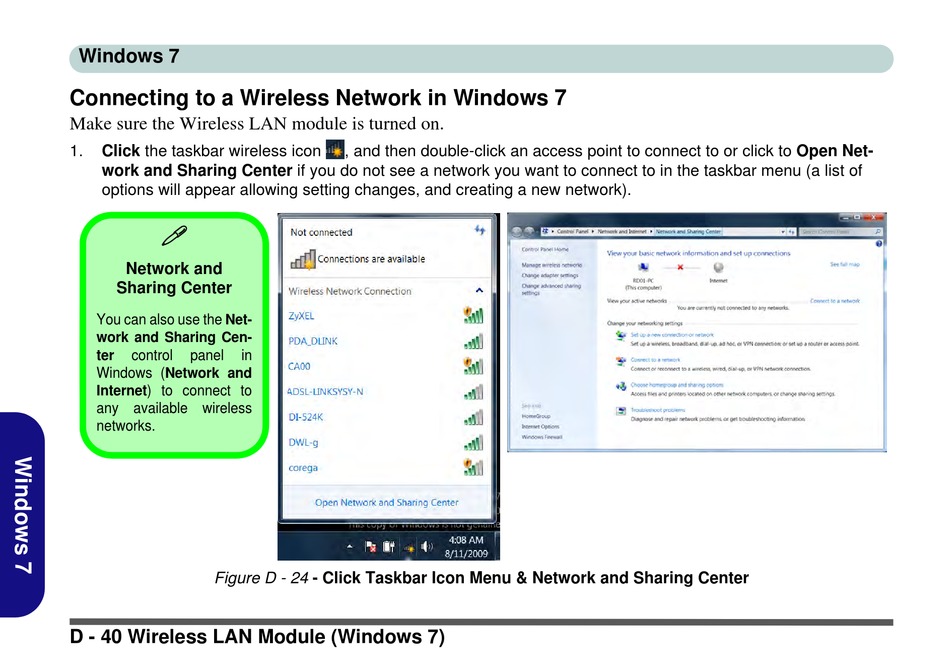Click Set up a new connection or network

(672, 334)
